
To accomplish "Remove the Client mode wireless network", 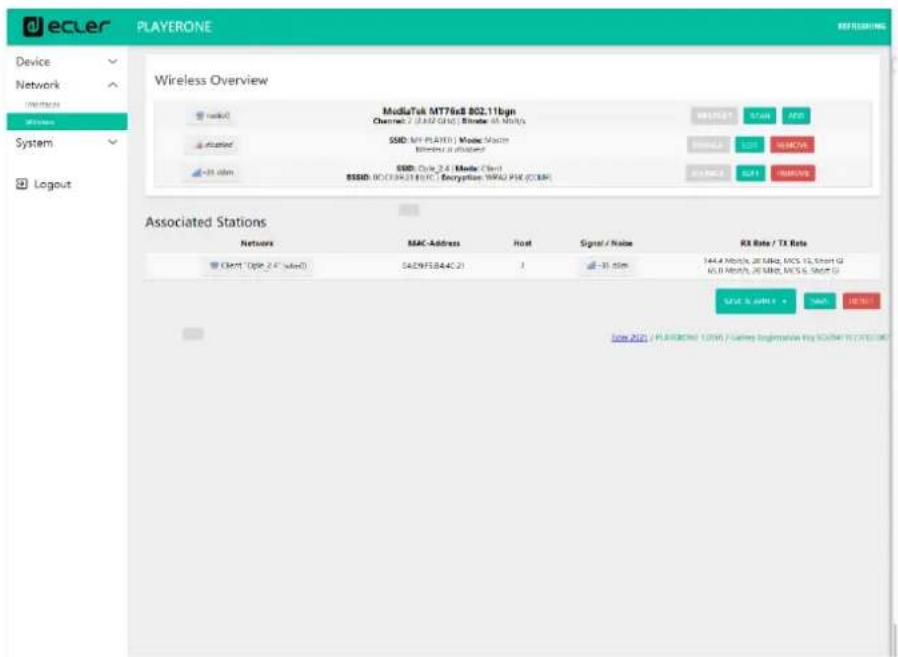I will [793, 173].
